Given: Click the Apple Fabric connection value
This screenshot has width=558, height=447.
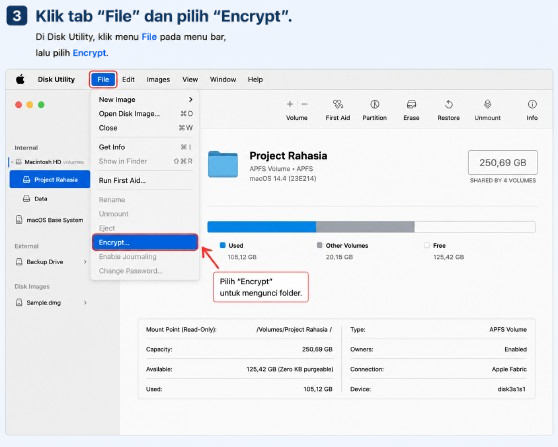Looking at the screenshot, I should [509, 369].
